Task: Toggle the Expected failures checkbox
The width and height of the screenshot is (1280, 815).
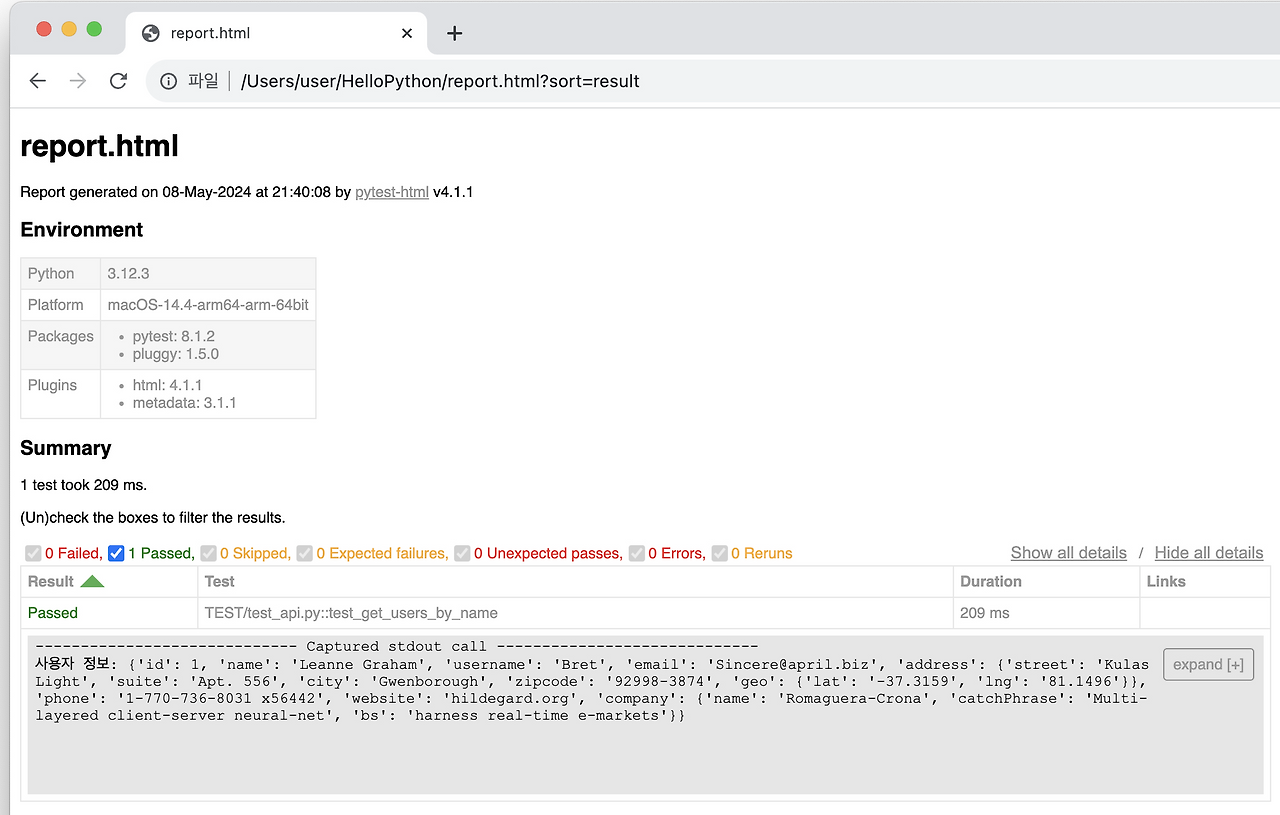Action: click(304, 553)
